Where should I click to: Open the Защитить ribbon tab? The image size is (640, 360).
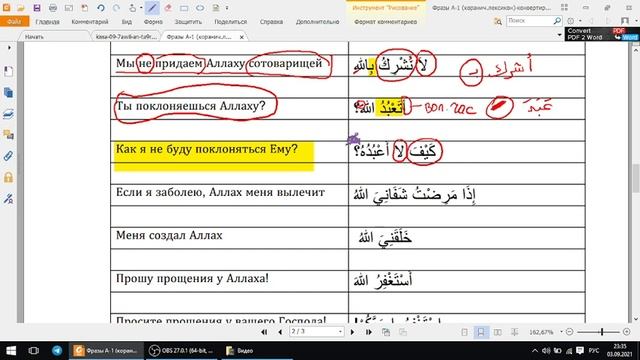pos(188,22)
